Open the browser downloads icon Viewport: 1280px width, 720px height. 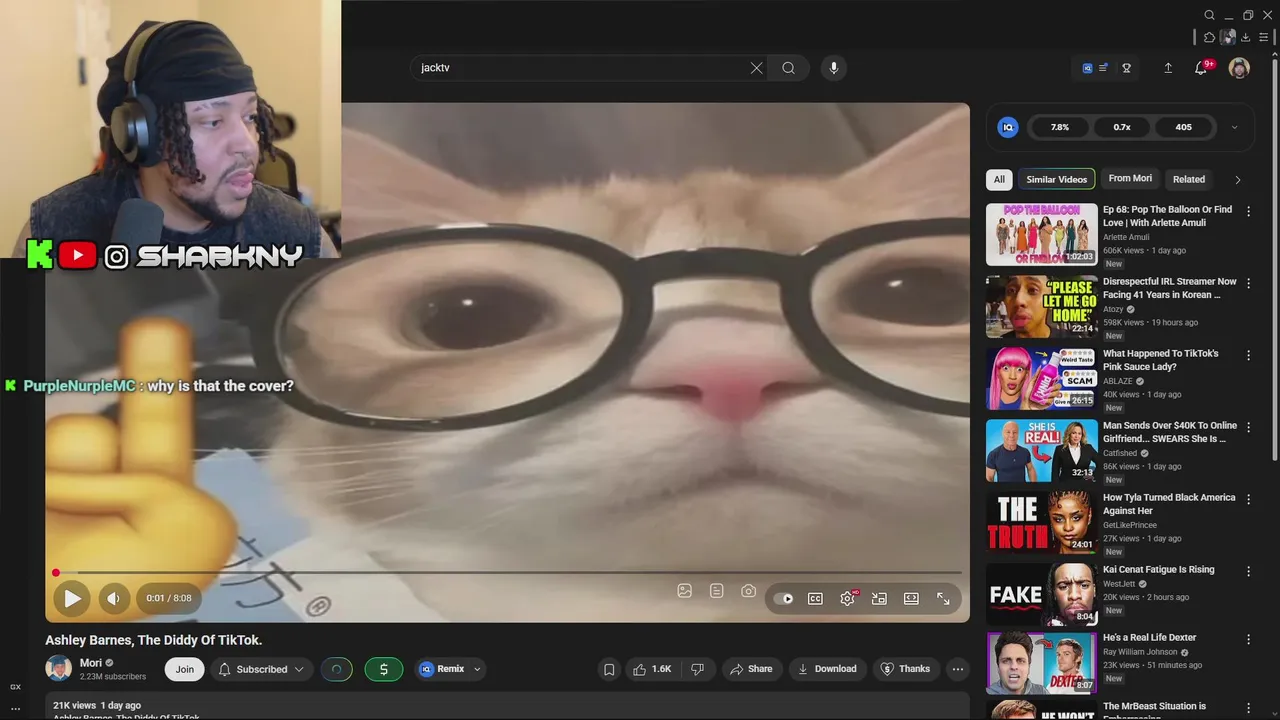point(1245,37)
